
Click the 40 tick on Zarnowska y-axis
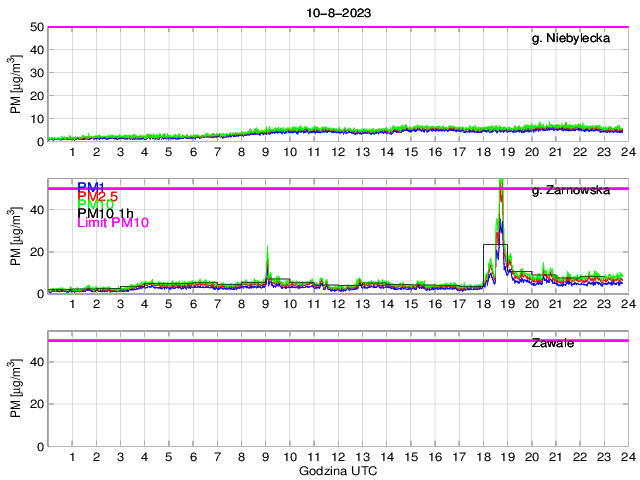tap(37, 210)
